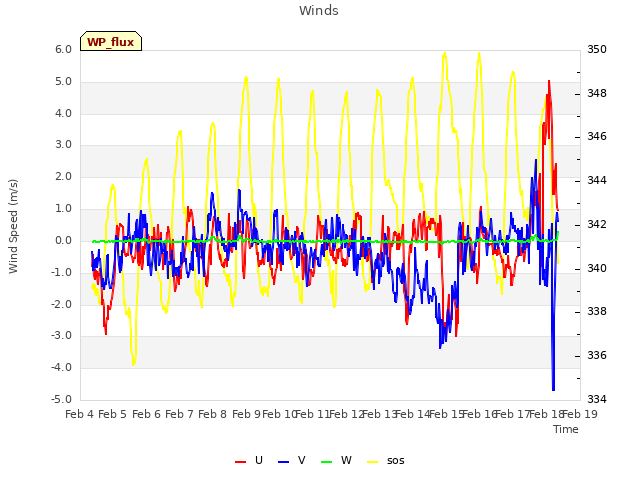
Task: Click the 3.0 left axis value
Action: [x=63, y=144]
